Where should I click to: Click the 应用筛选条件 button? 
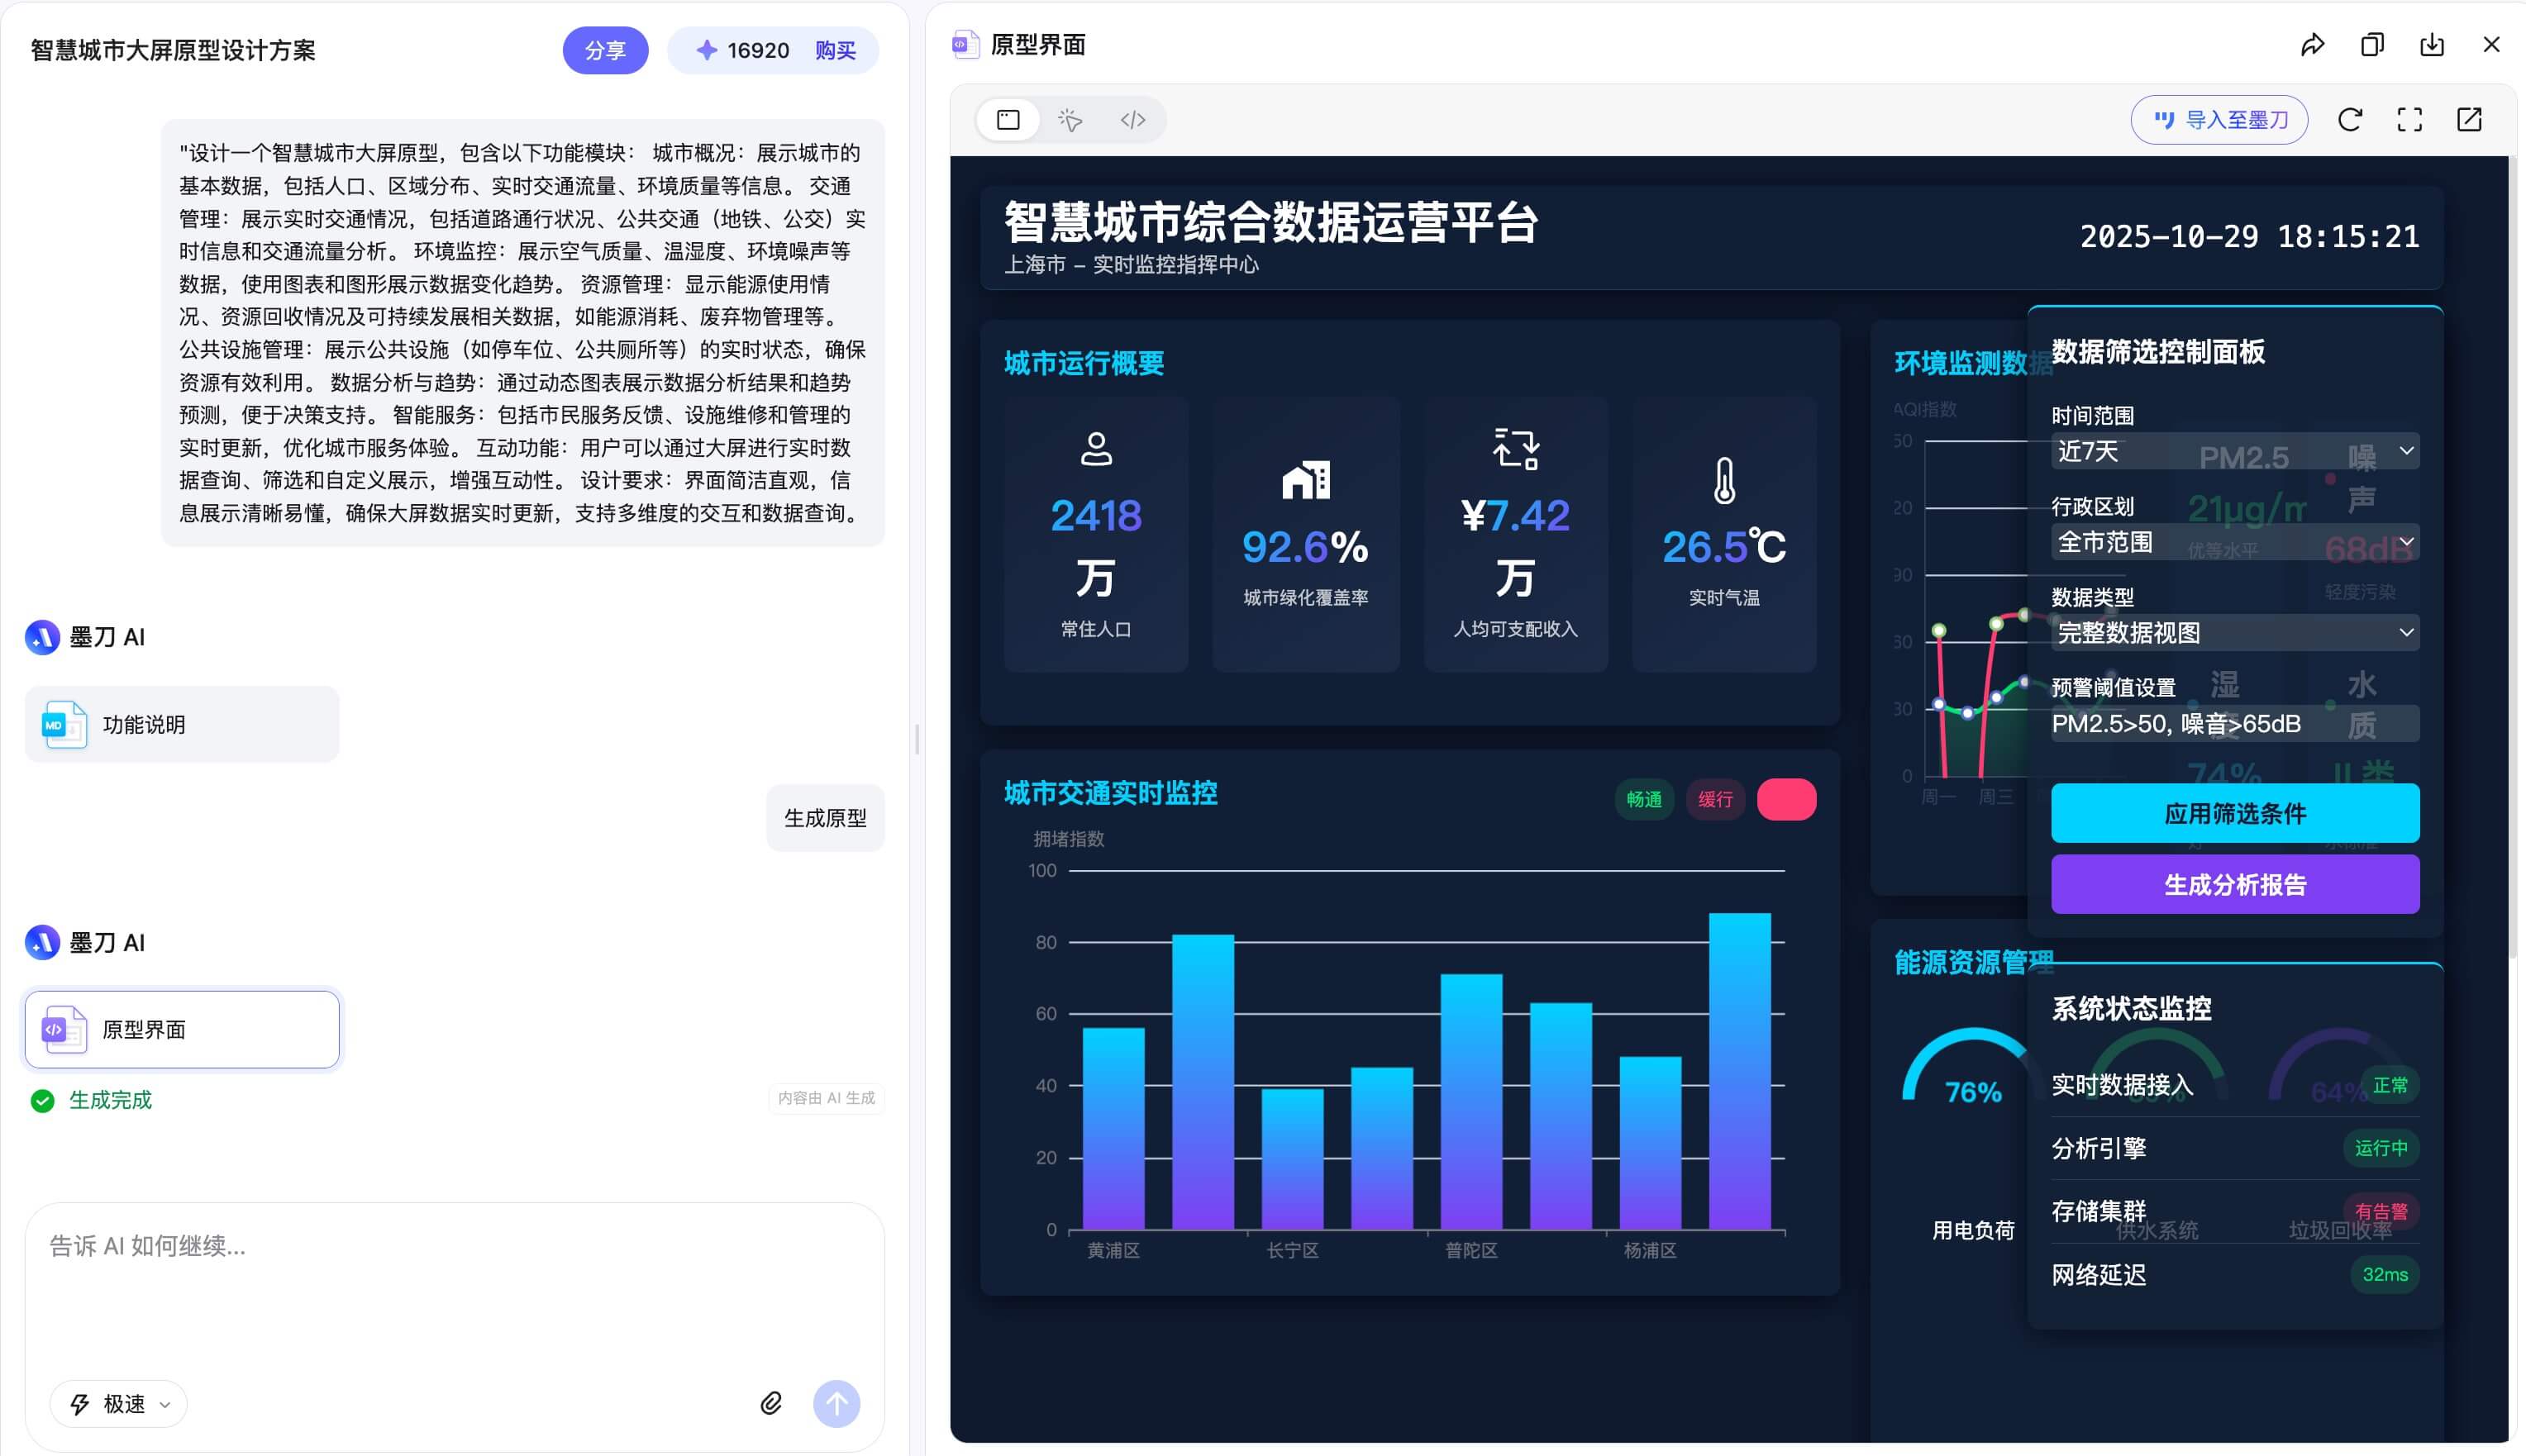click(x=2234, y=813)
